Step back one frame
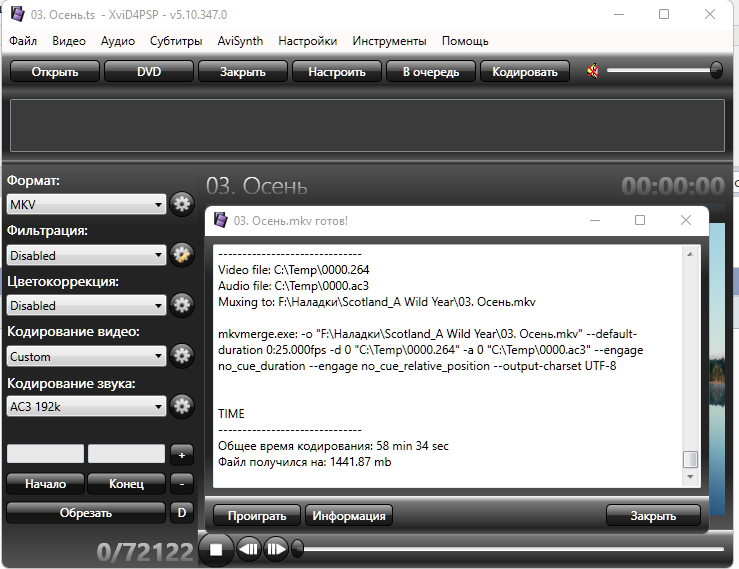This screenshot has width=739, height=569. pos(248,549)
